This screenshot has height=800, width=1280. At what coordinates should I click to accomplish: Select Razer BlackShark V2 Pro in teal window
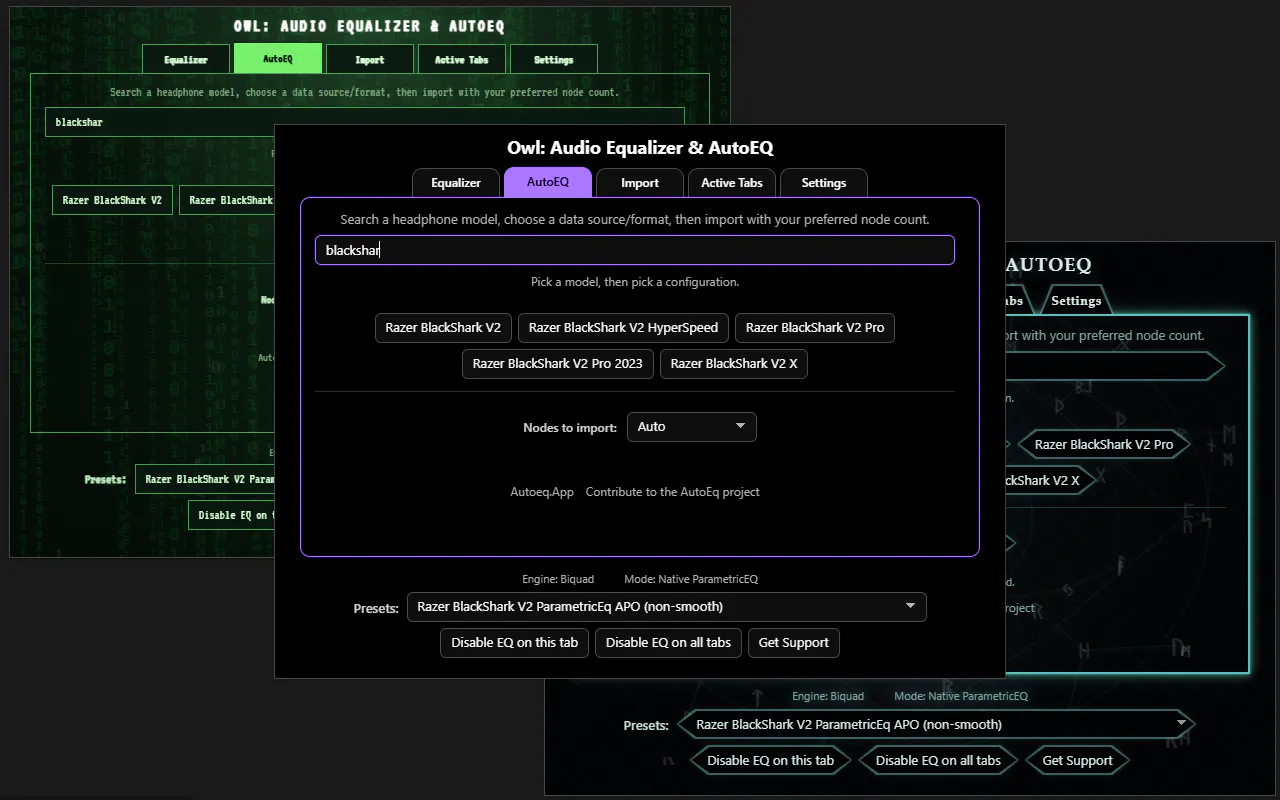(x=1104, y=444)
